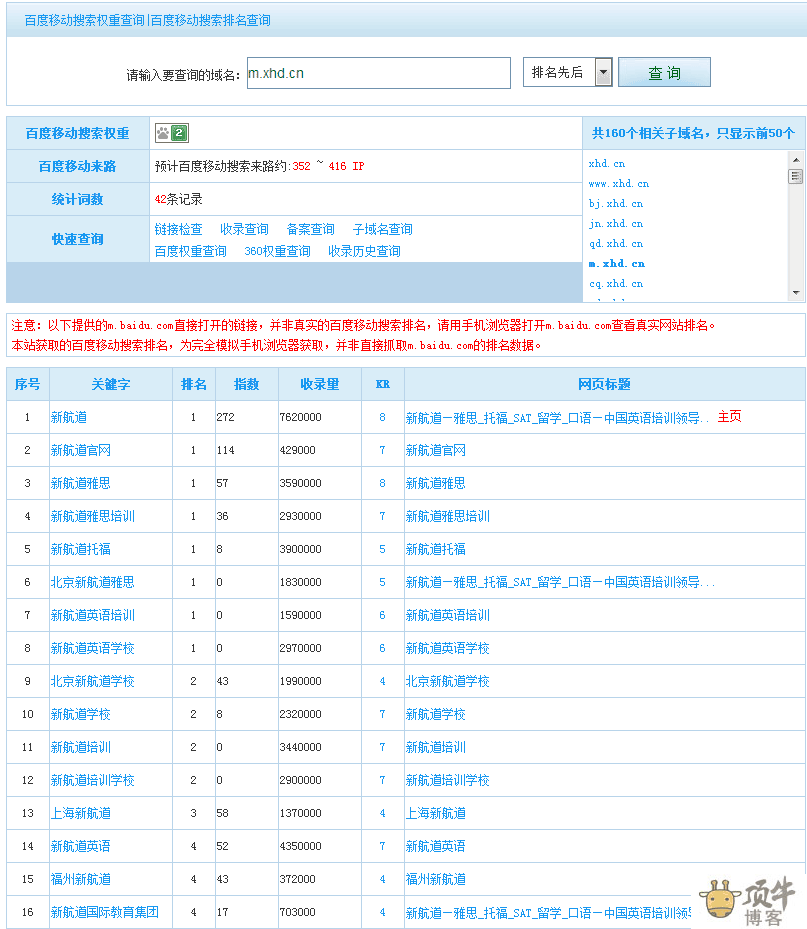
Task: Click the 备案查询 quick query link
Action: click(310, 229)
